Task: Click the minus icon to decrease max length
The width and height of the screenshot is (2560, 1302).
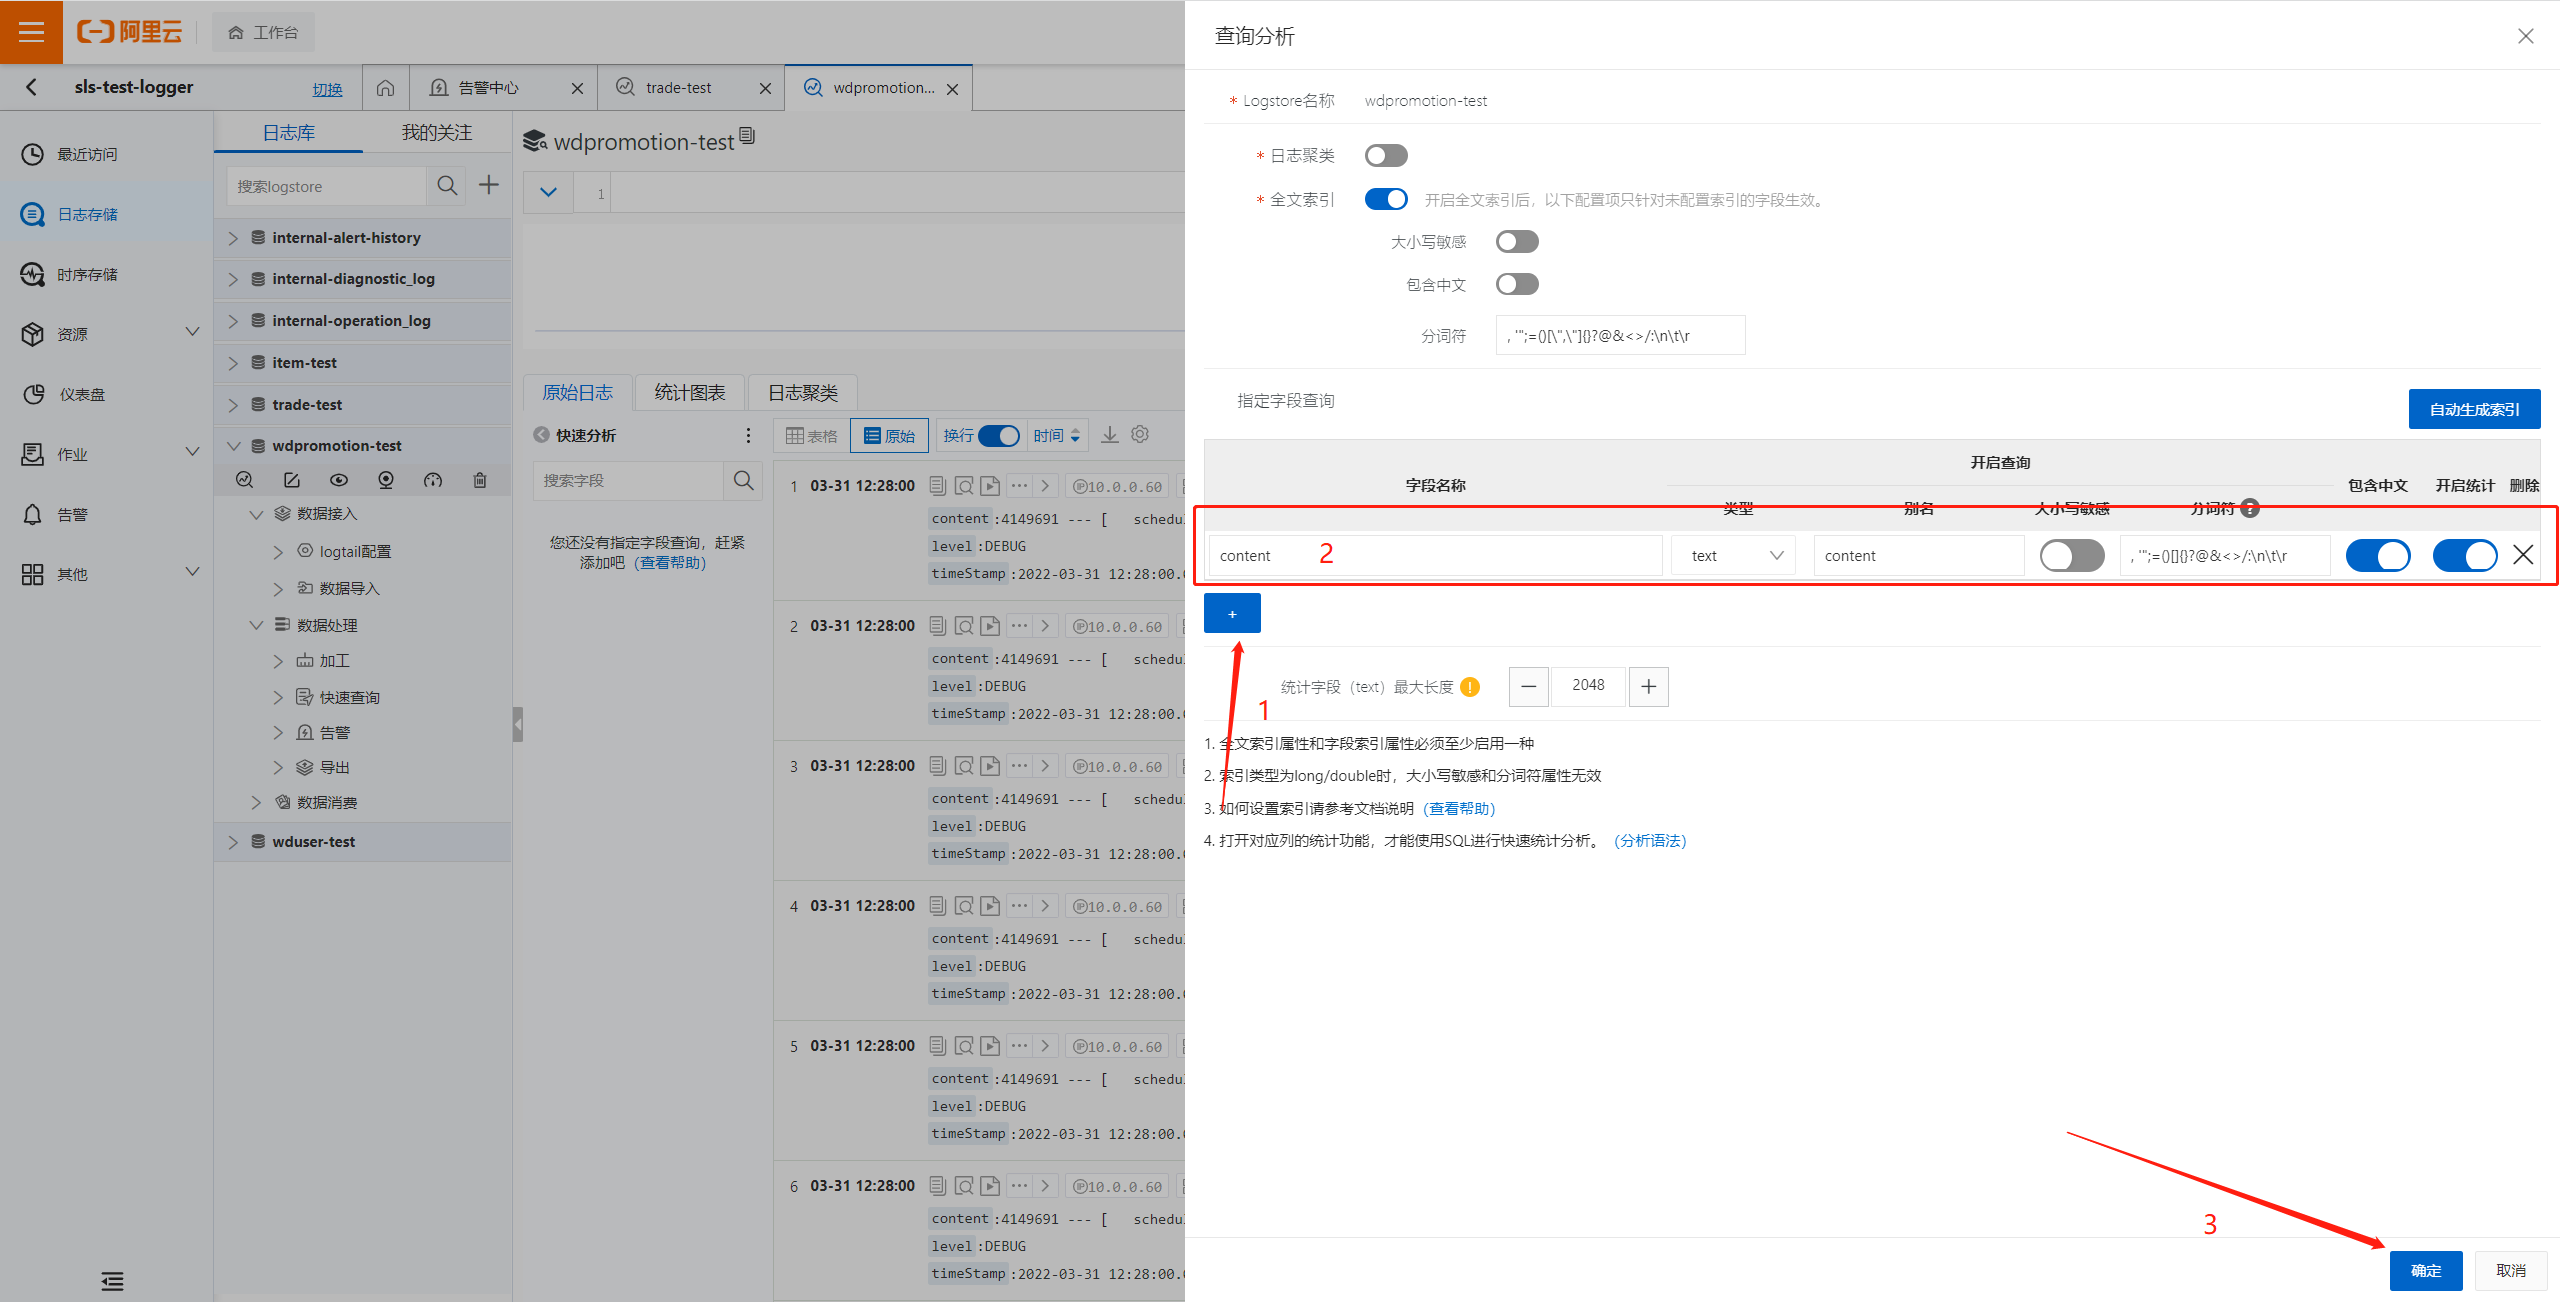Action: 1529,686
